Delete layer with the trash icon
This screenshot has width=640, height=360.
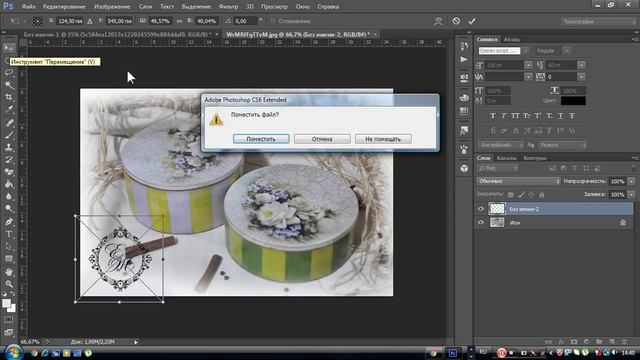pyautogui.click(x=624, y=342)
